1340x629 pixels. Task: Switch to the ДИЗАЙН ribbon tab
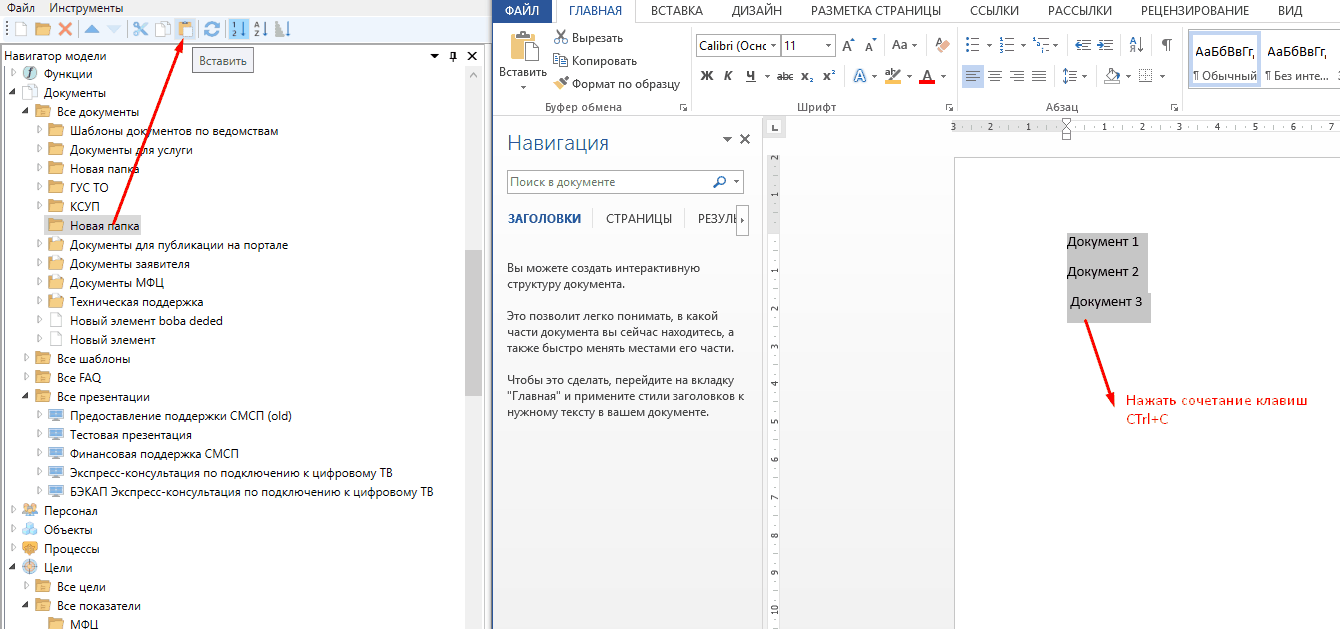click(756, 11)
